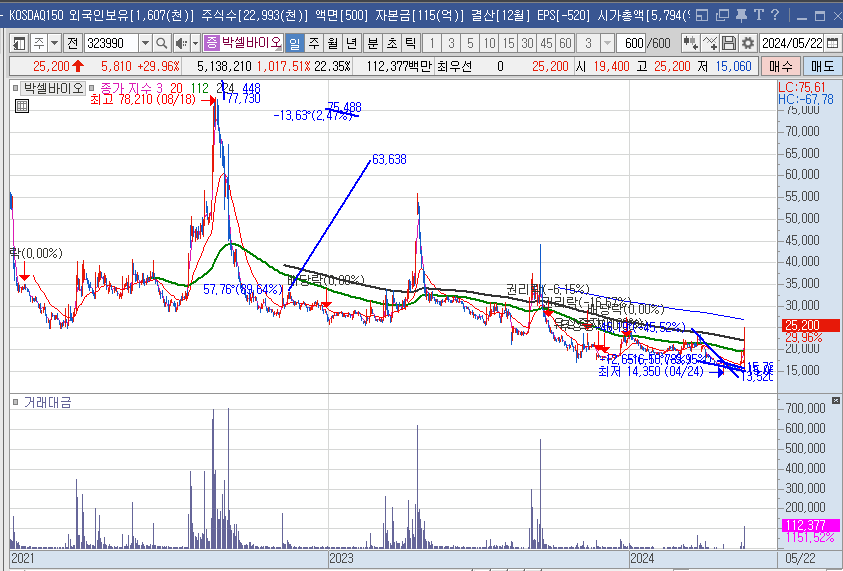This screenshot has height=571, width=843.
Task: Click the 63,638 trendline price label
Action: tap(389, 159)
